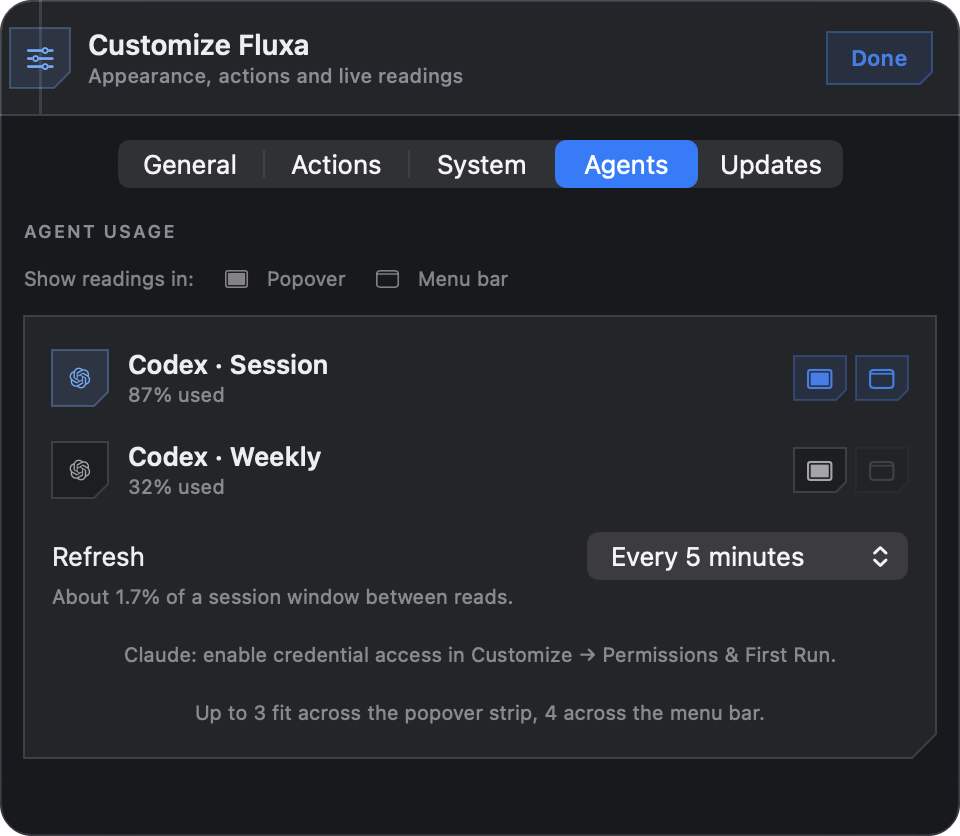
Task: Open the Updates tab
Action: (x=771, y=165)
